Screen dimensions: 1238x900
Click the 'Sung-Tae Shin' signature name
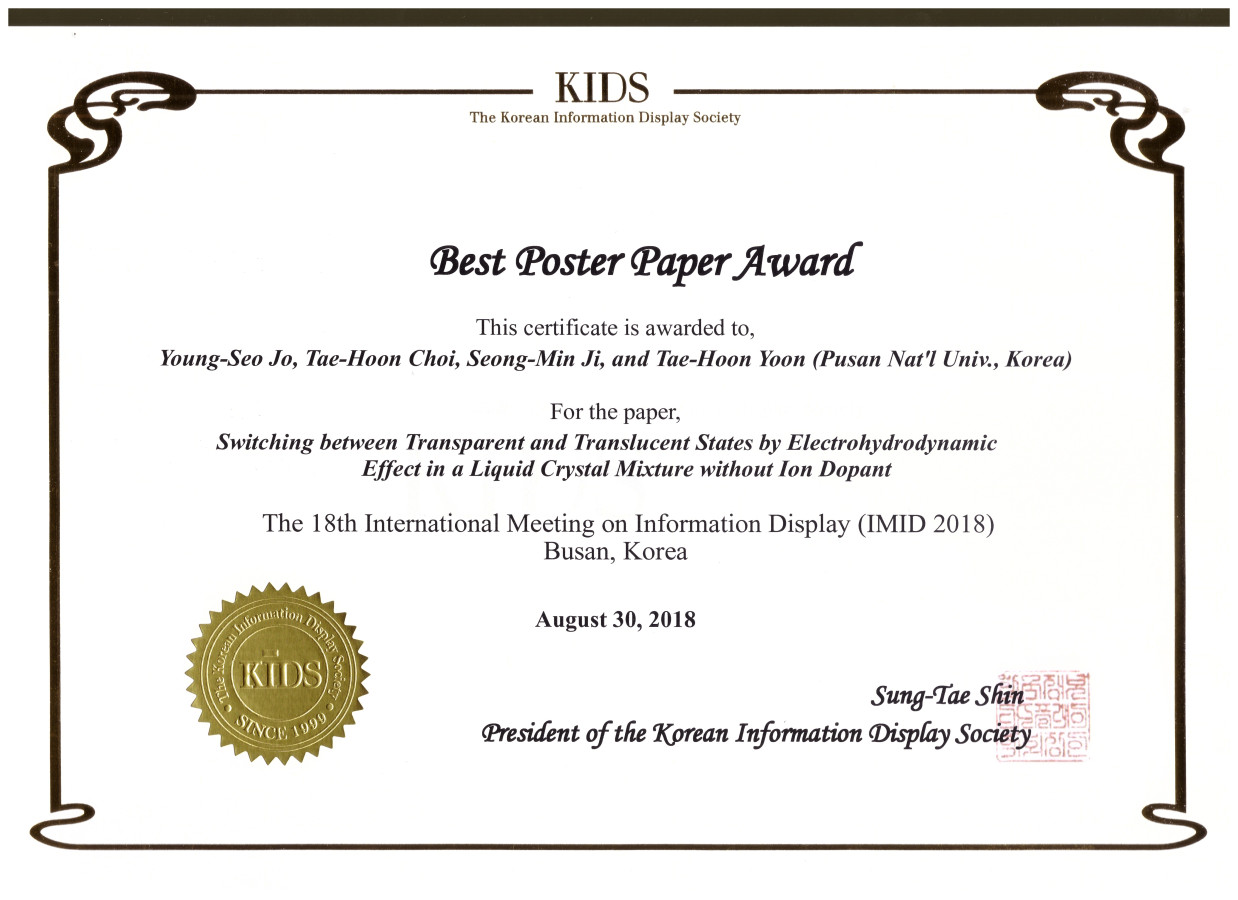[x=946, y=696]
